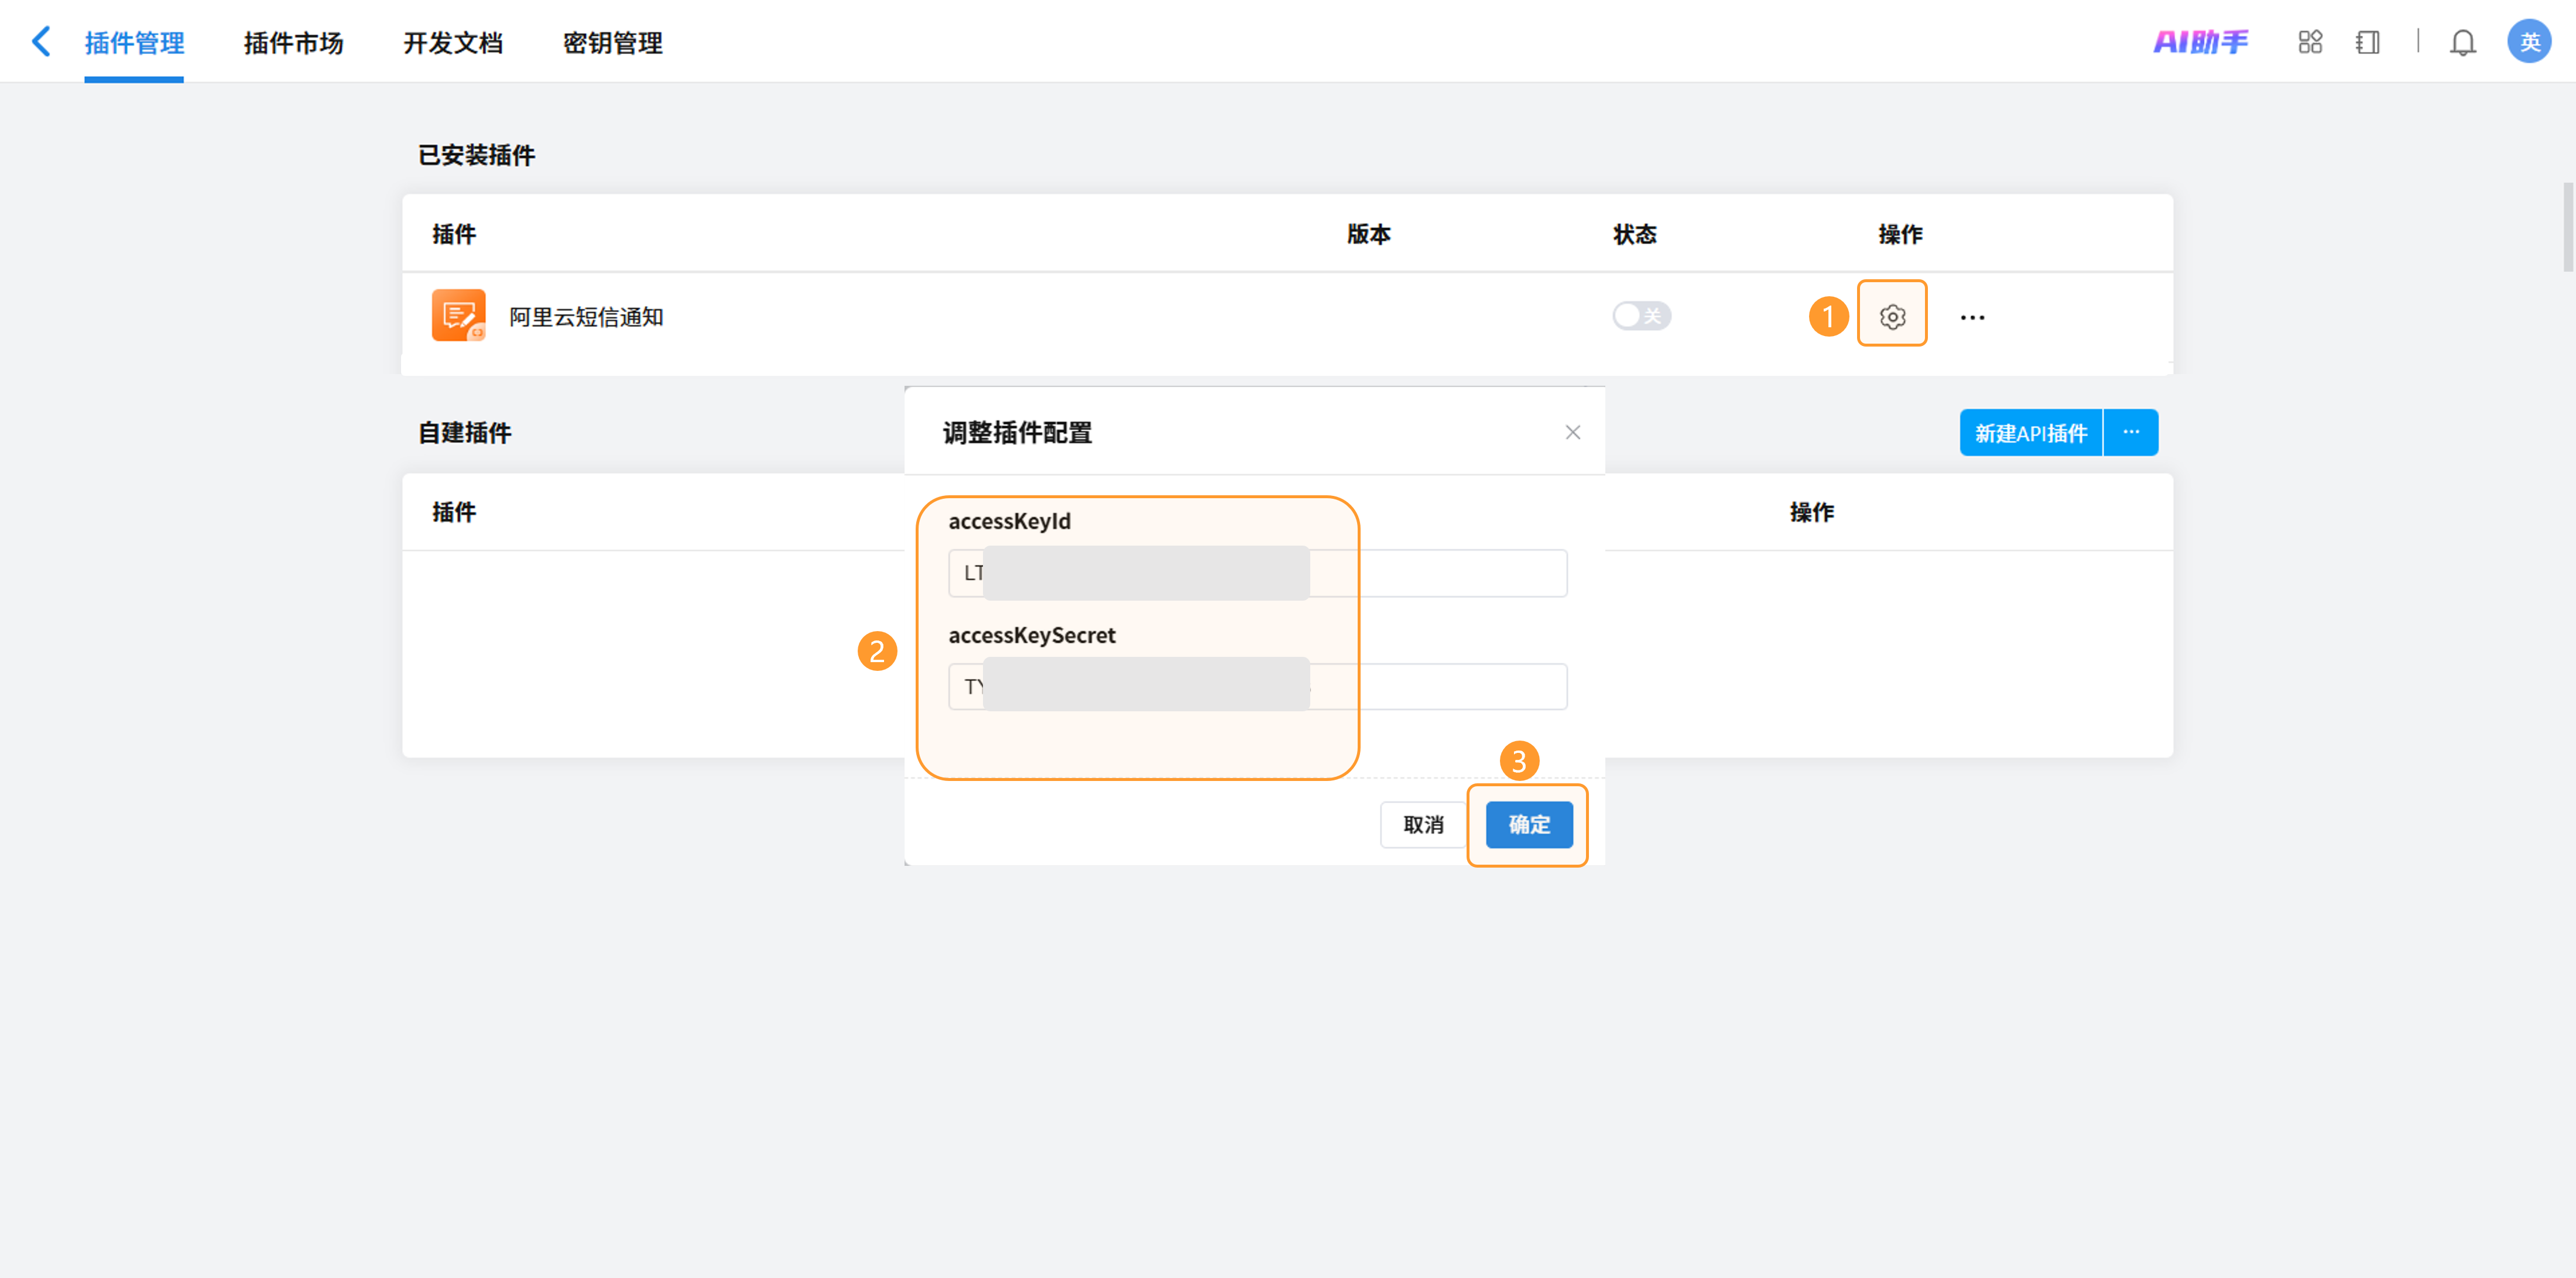Close the 调整插件配置 dialog
Viewport: 2576px width, 1278px height.
point(1572,432)
